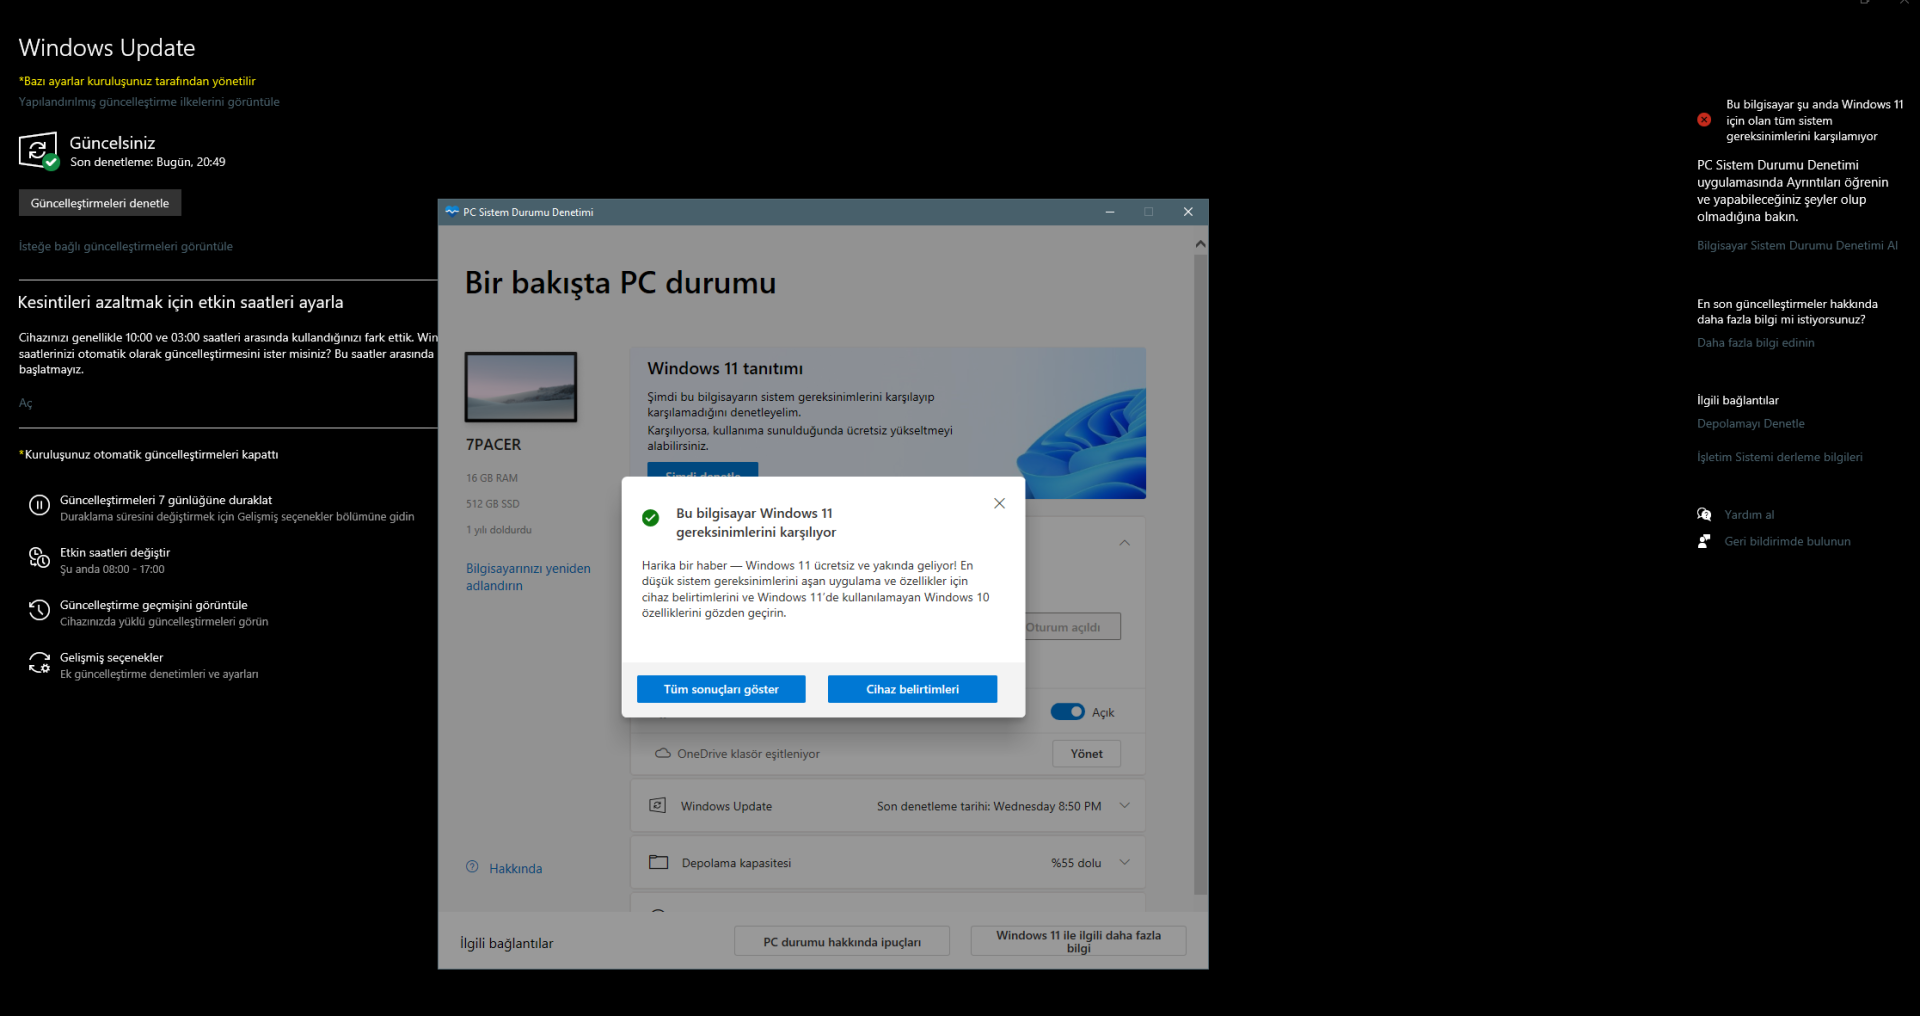This screenshot has height=1016, width=1920.
Task: Expand the Windows Update row chevron
Action: point(1125,806)
